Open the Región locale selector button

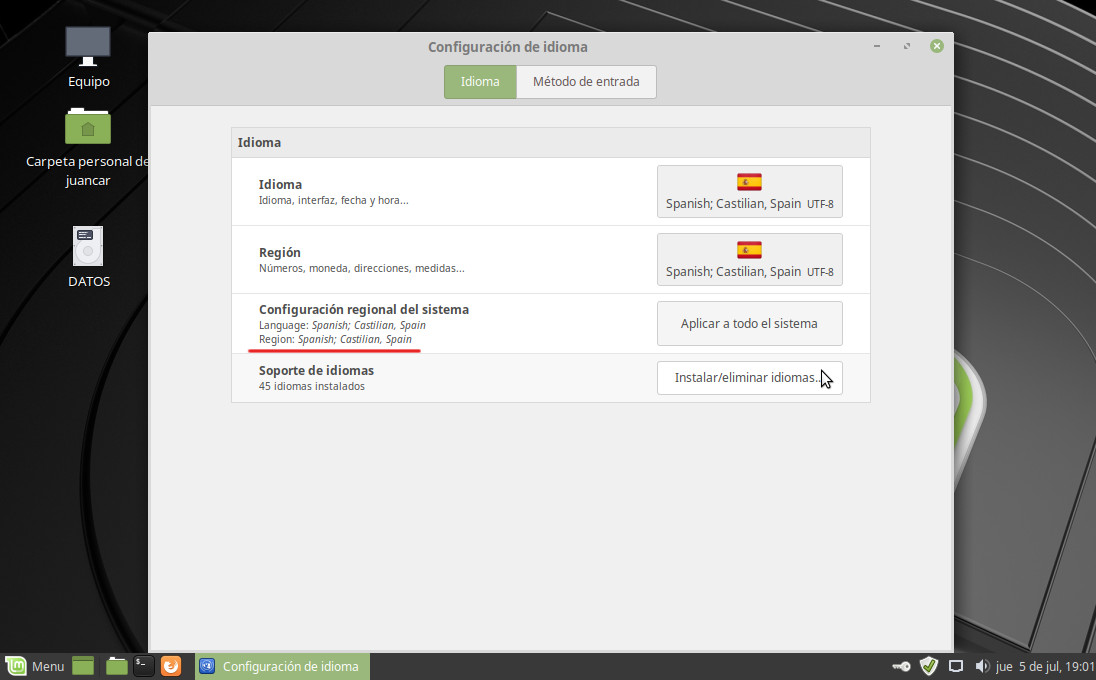click(749, 259)
